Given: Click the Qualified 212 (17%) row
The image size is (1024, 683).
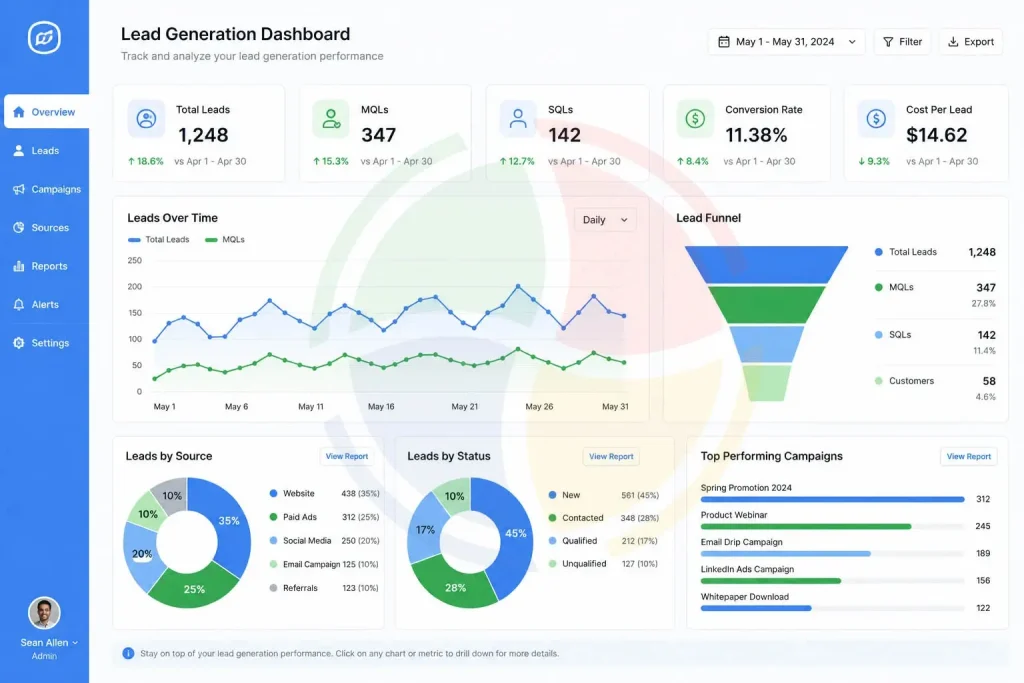Looking at the screenshot, I should pyautogui.click(x=604, y=541).
